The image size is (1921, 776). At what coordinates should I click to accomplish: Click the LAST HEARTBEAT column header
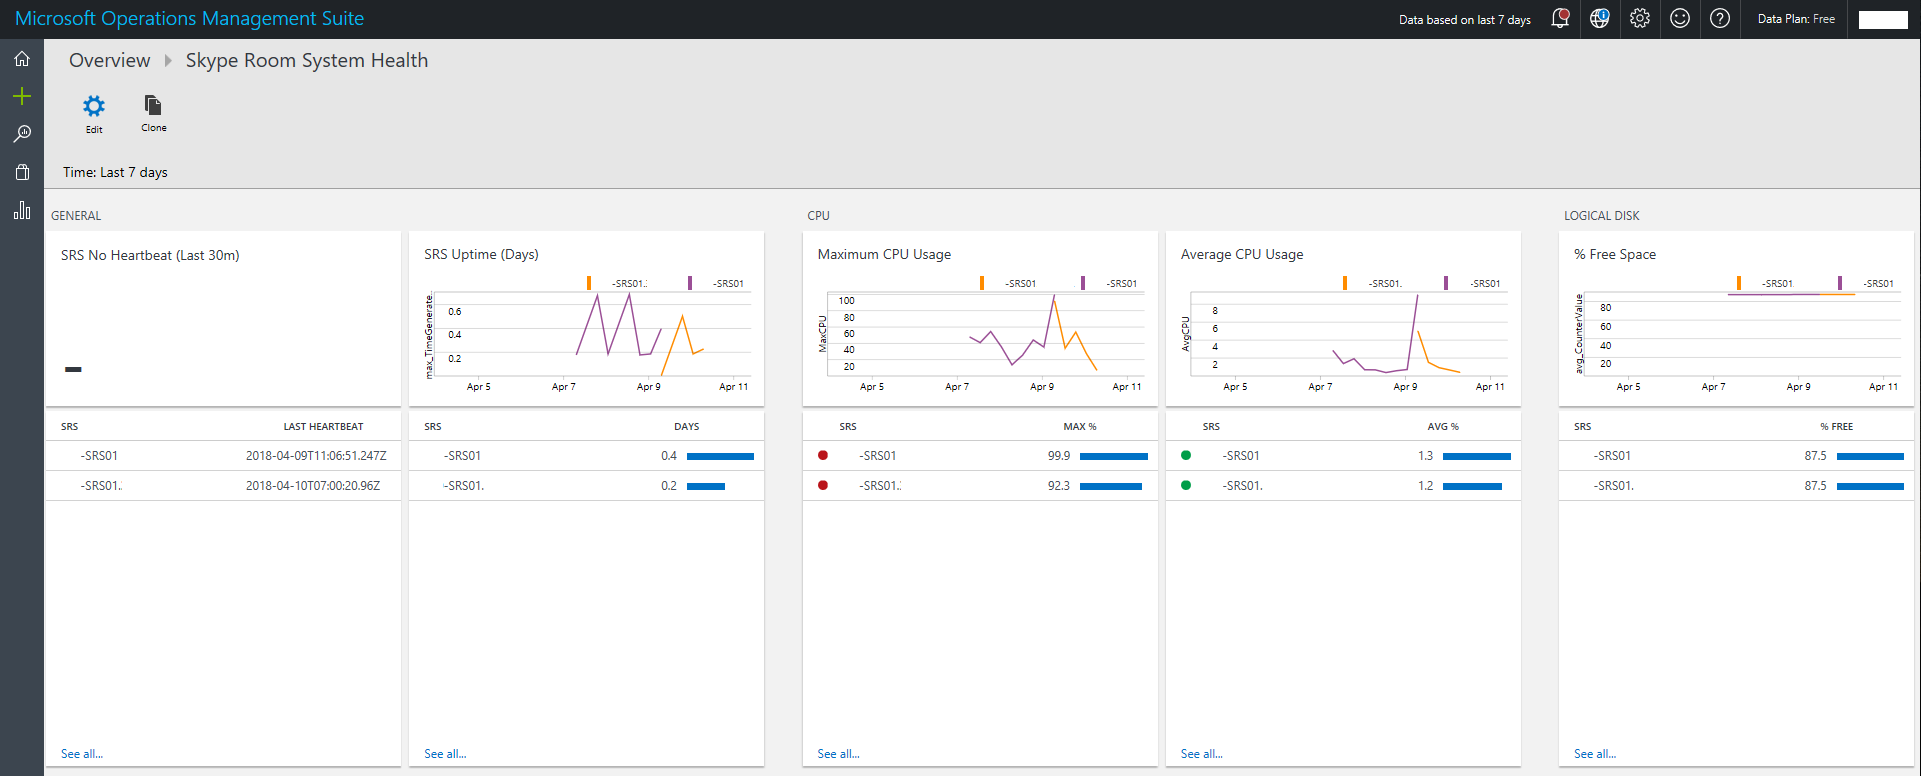[x=323, y=427]
